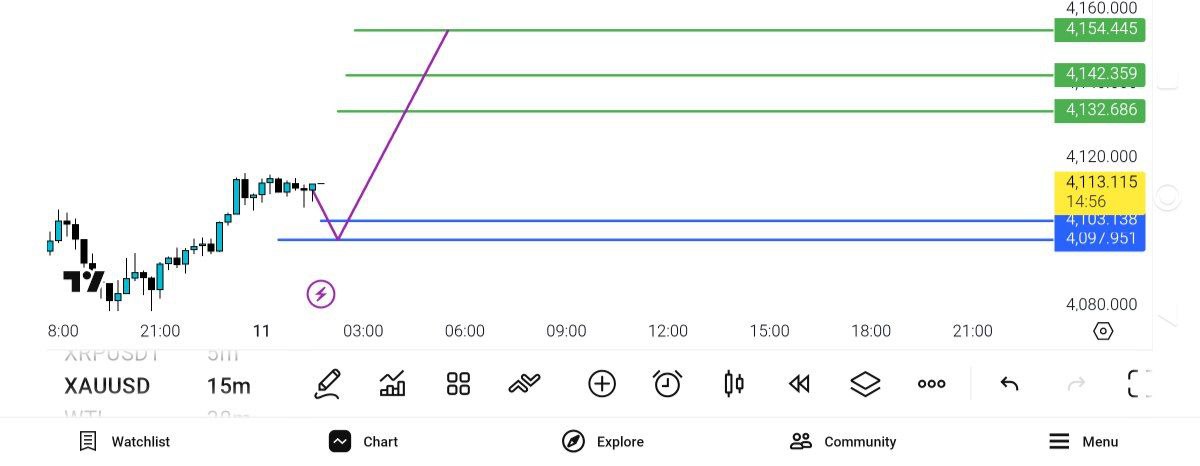
Task: Select the green 4,154.445 price label
Action: [1100, 29]
